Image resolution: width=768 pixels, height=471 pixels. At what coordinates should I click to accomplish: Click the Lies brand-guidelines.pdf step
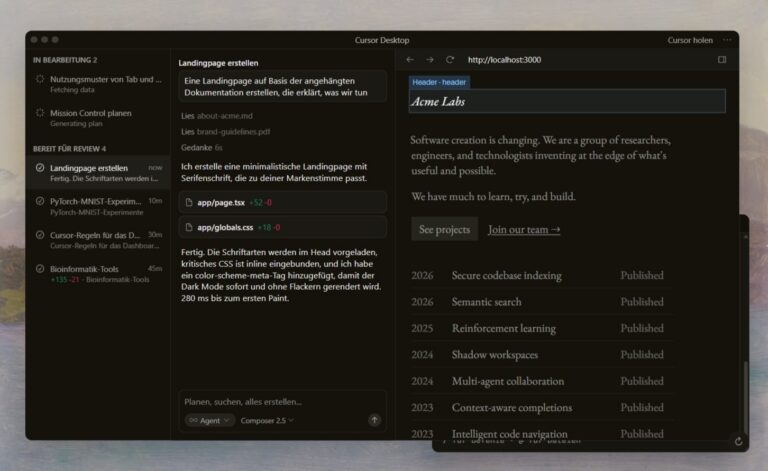225,132
